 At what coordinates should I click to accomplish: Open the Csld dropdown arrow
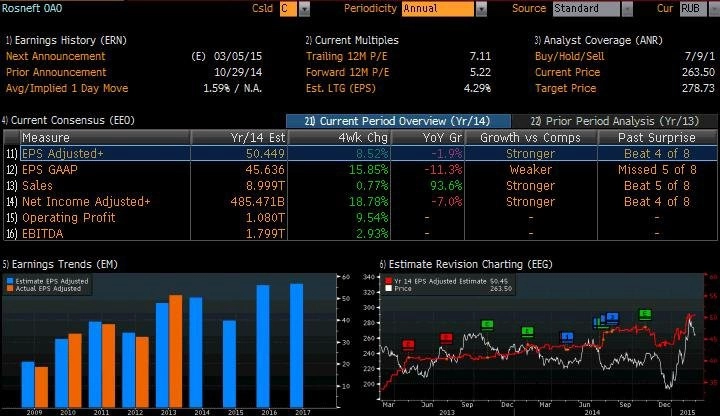point(304,9)
